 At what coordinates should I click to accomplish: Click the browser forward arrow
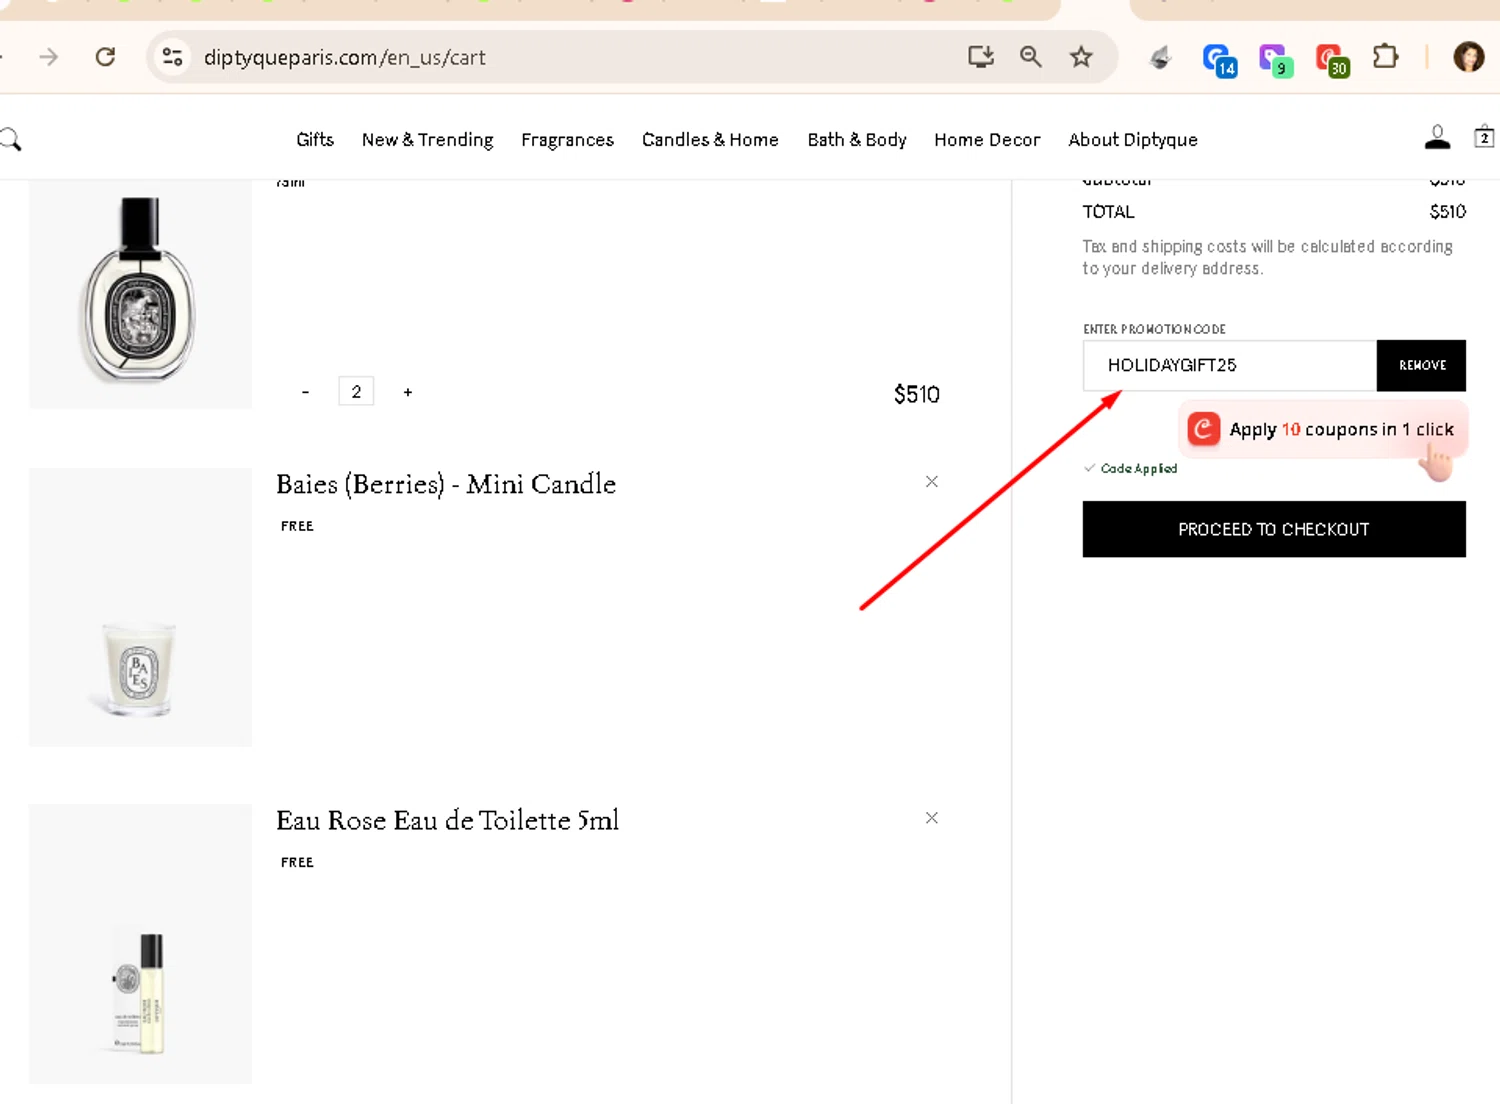tap(48, 57)
